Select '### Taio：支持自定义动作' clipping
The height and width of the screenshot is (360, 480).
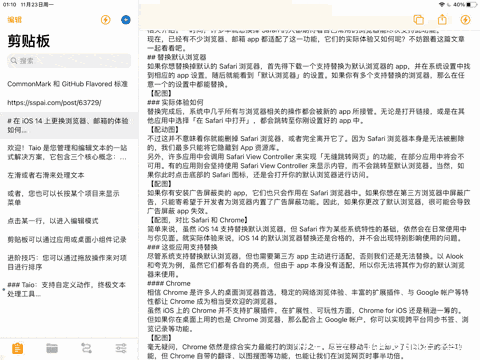(69, 289)
